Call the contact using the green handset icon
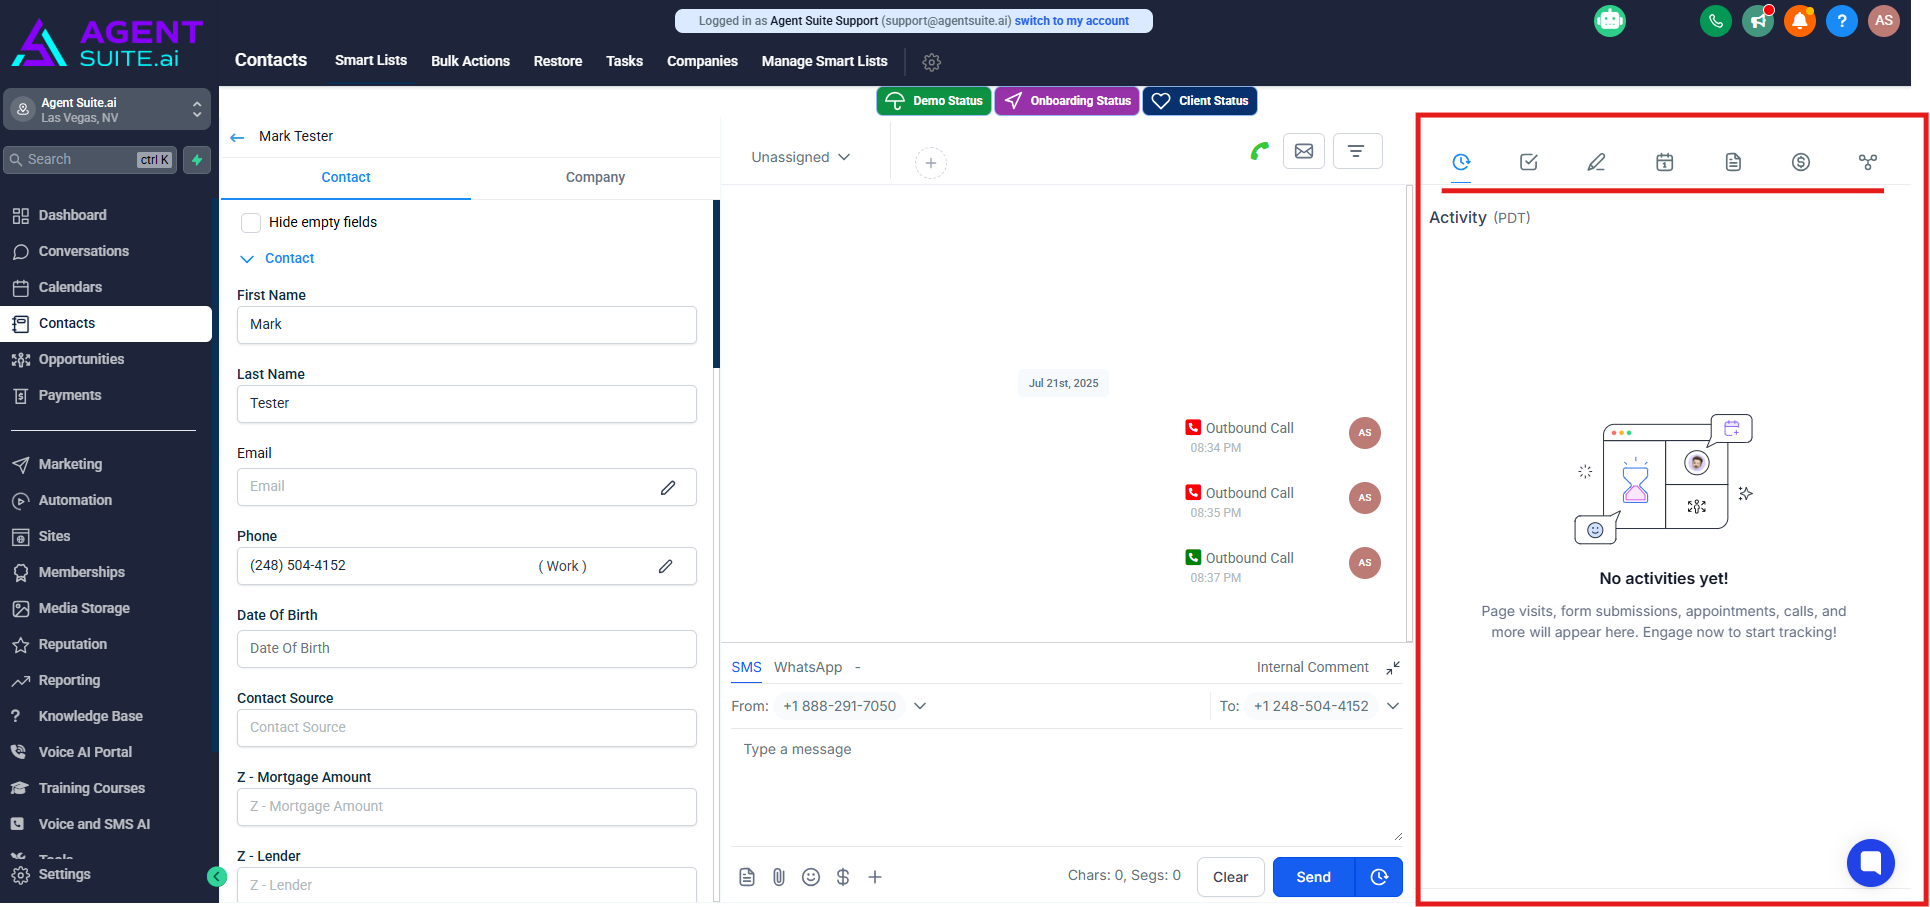The width and height of the screenshot is (1930, 907). pyautogui.click(x=1260, y=151)
